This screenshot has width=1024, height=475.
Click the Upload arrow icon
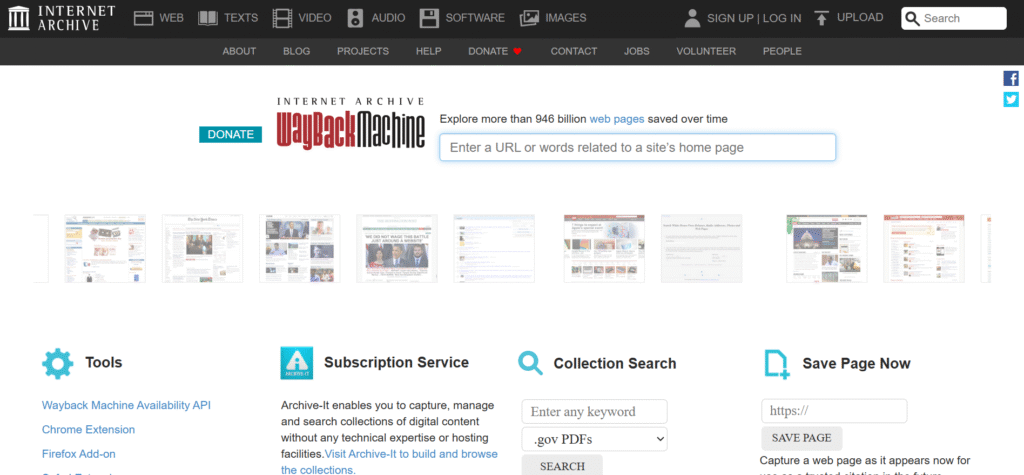[x=822, y=18]
